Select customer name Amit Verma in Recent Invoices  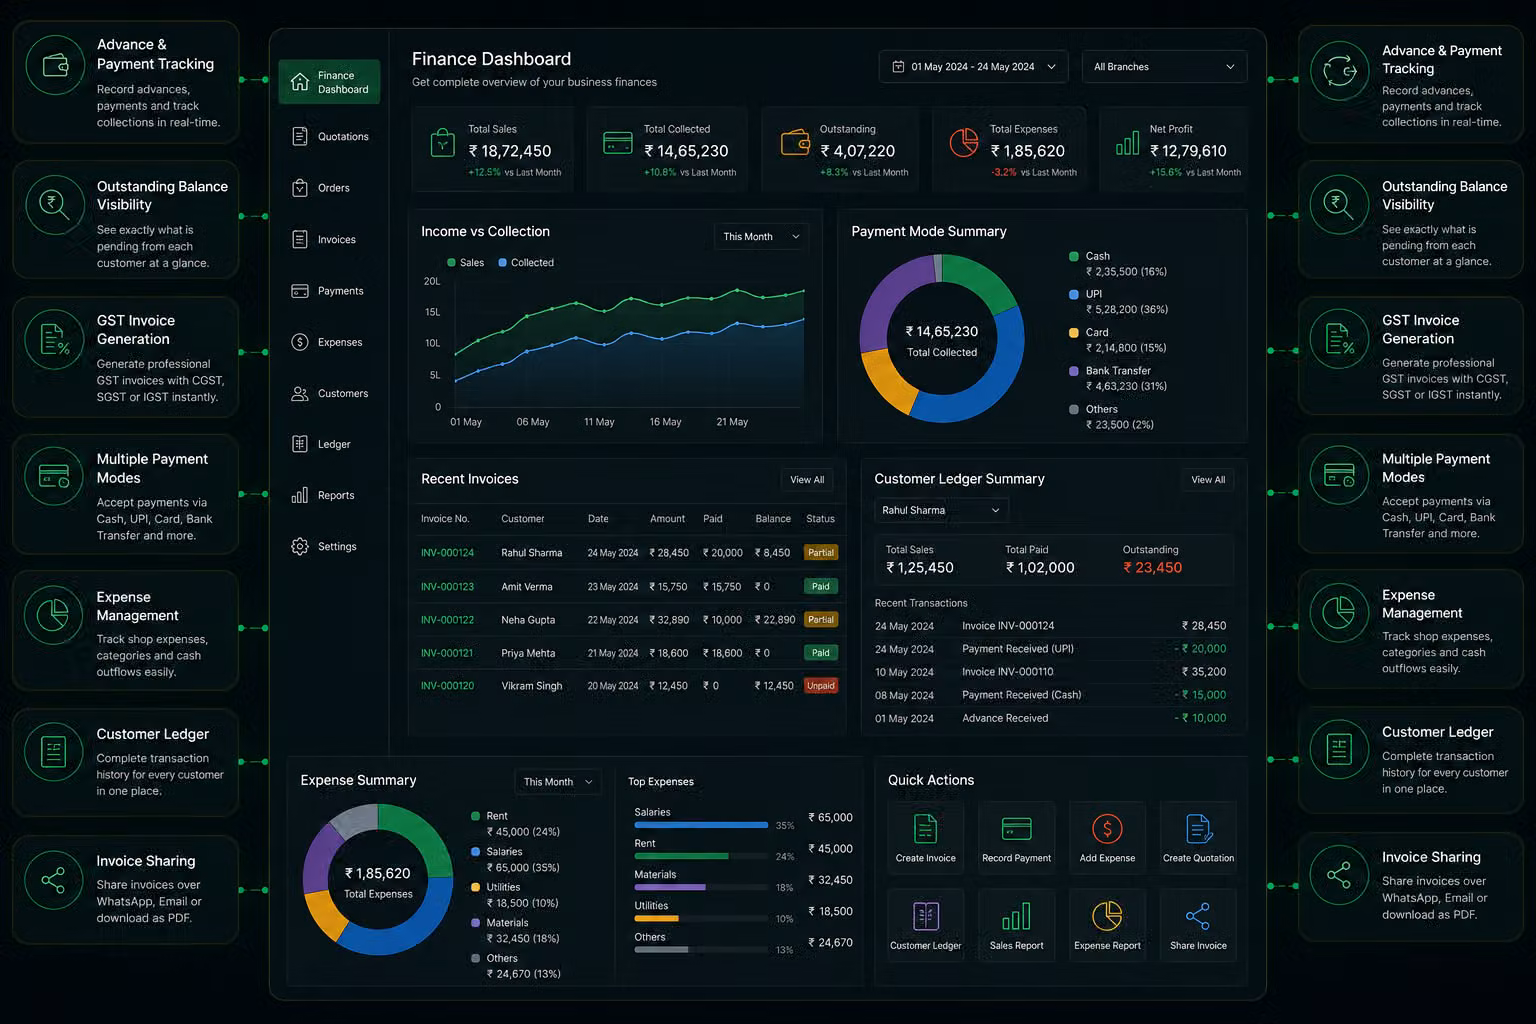point(527,587)
